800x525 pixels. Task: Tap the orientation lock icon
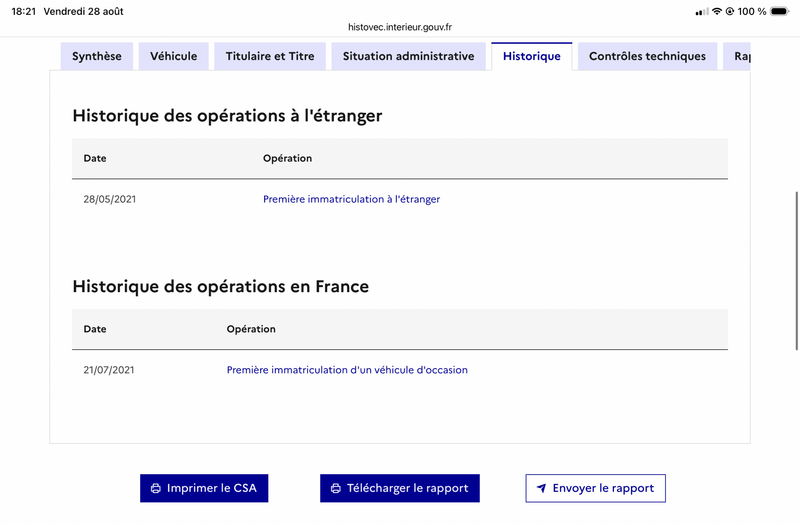pos(730,11)
